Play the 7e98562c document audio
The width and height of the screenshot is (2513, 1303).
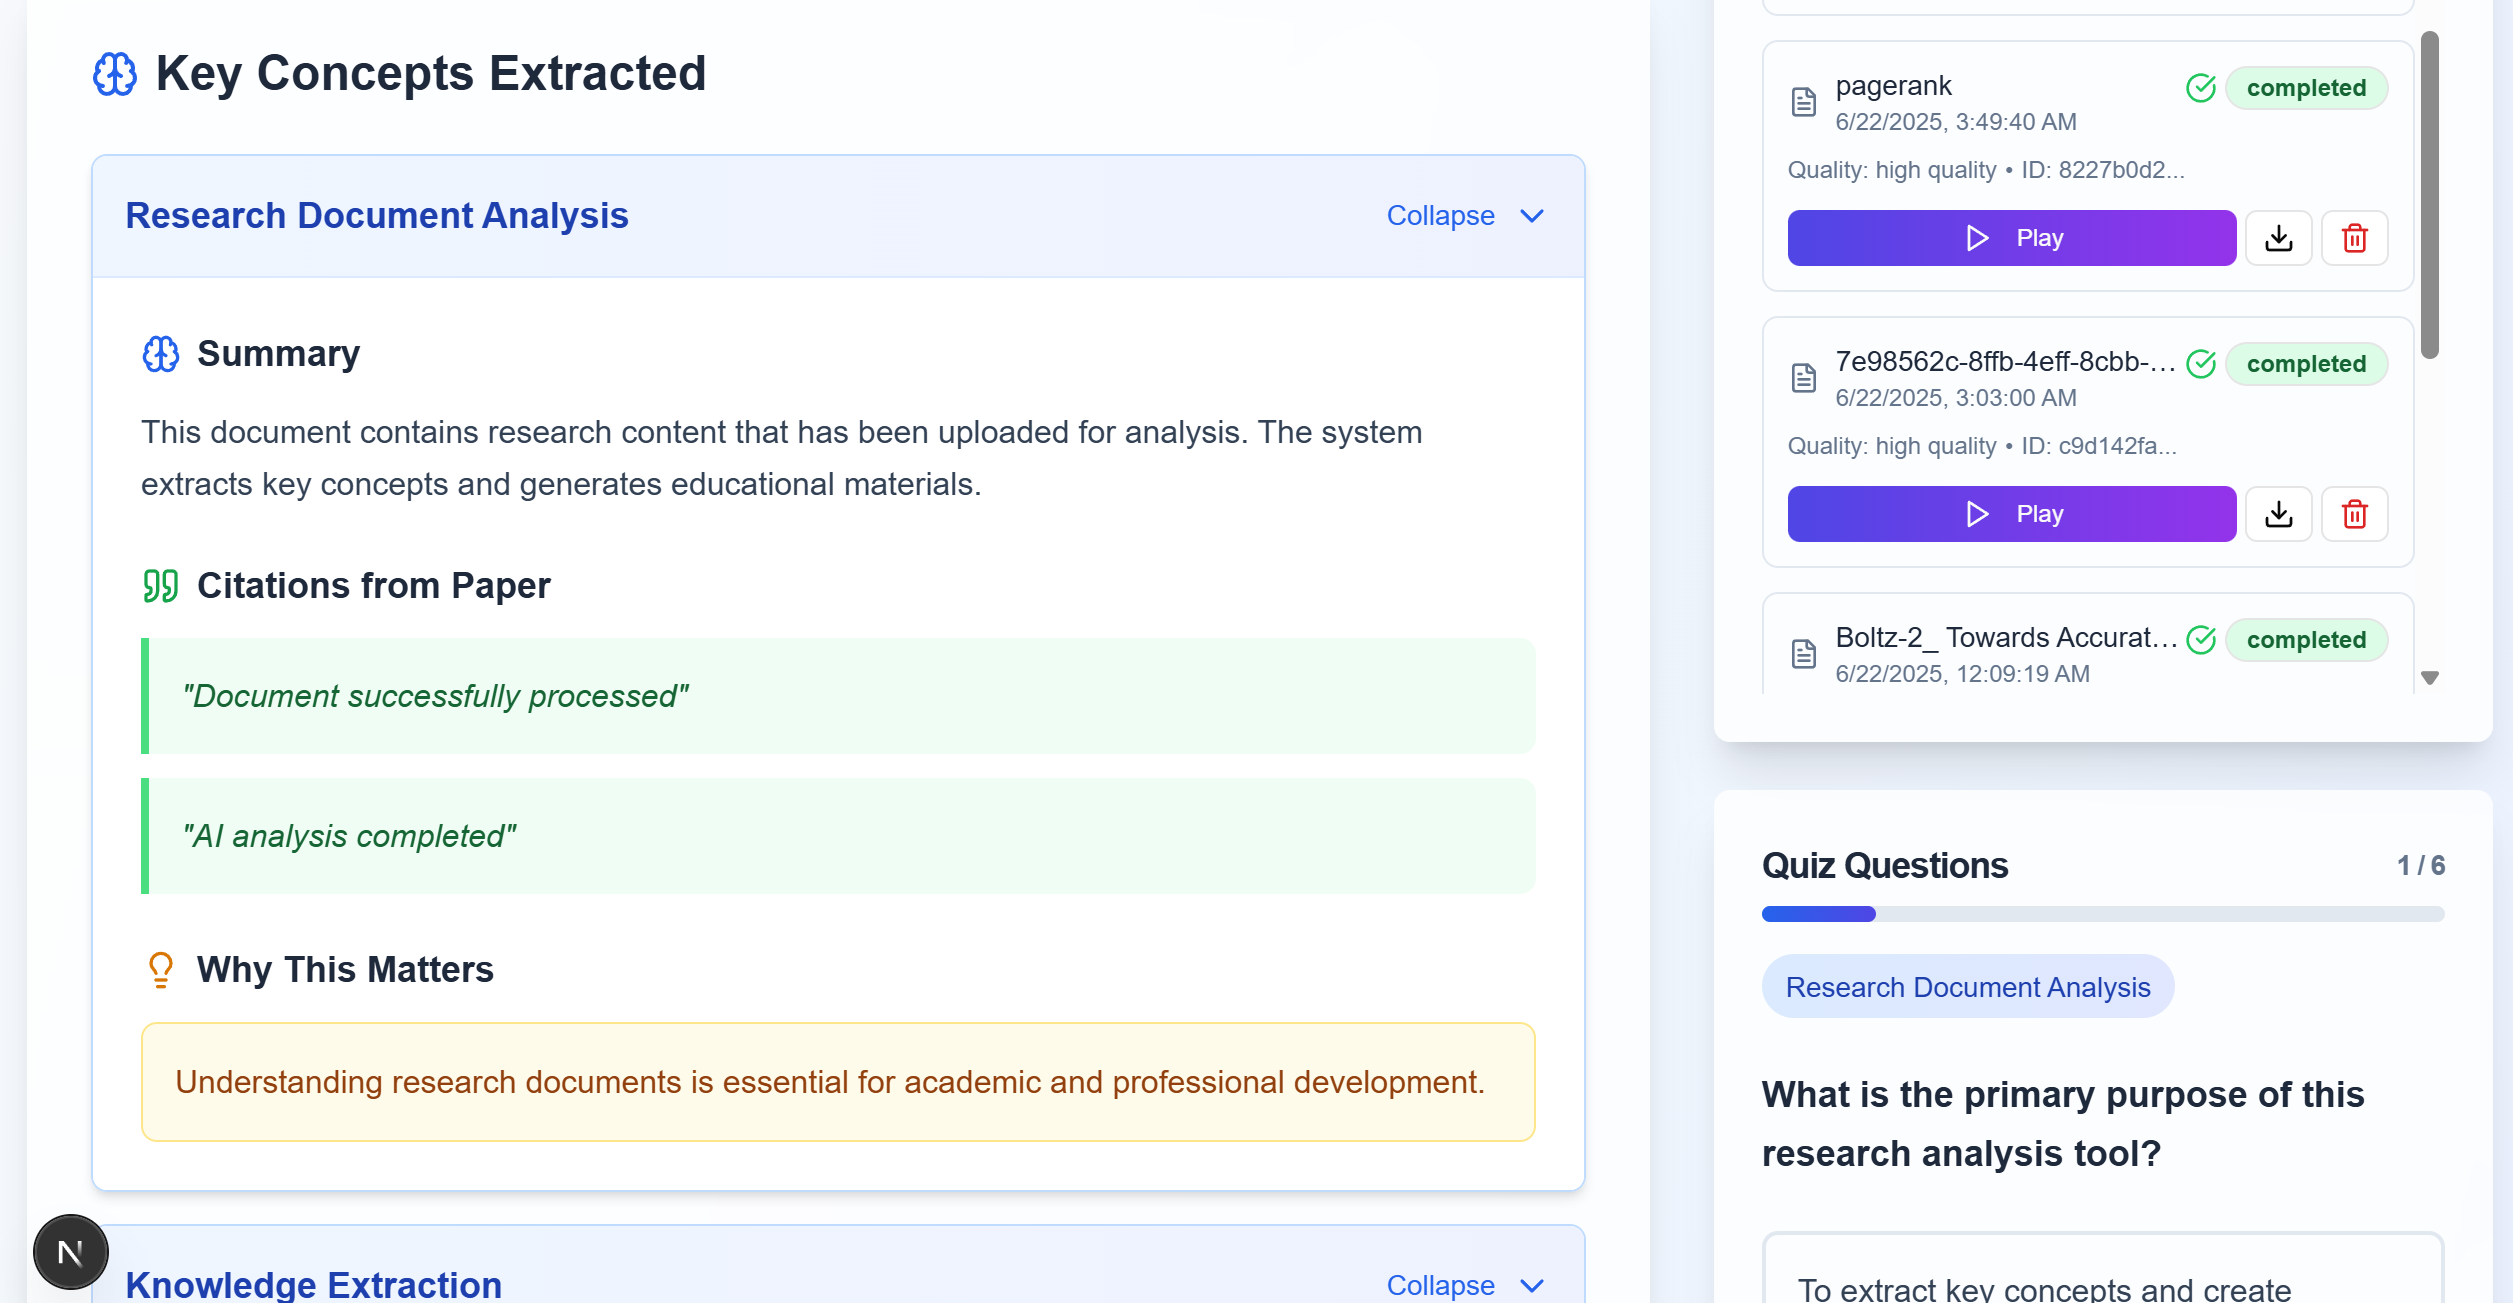(x=2011, y=514)
